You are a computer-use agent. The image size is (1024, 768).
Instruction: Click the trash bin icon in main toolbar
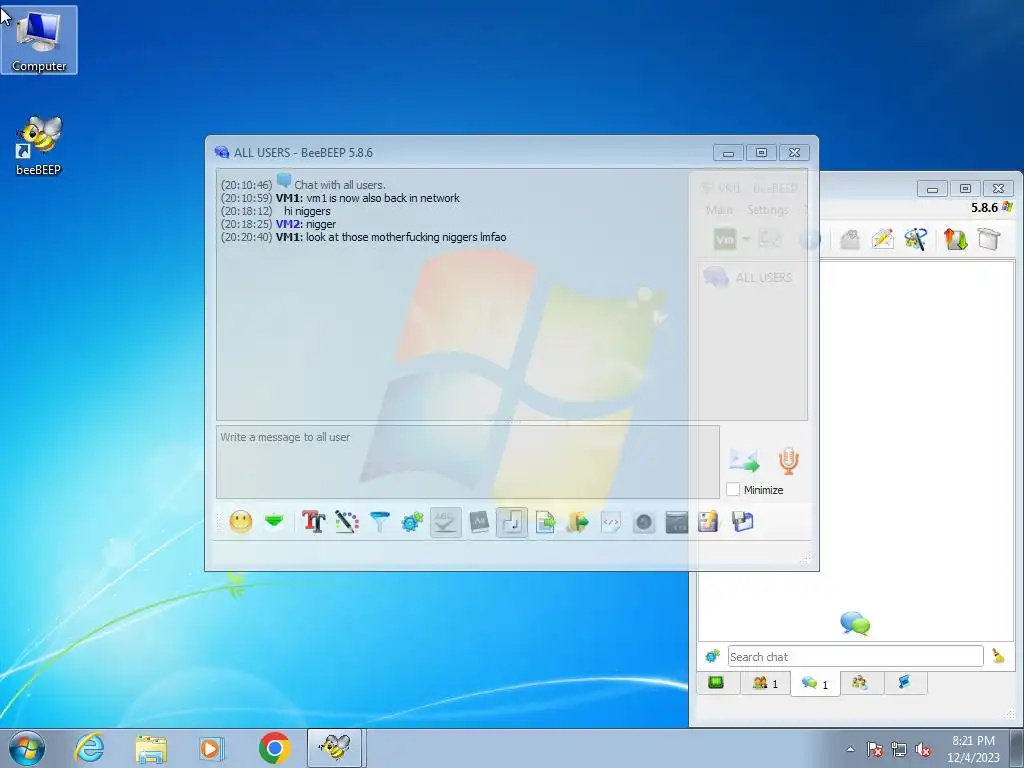coord(989,239)
